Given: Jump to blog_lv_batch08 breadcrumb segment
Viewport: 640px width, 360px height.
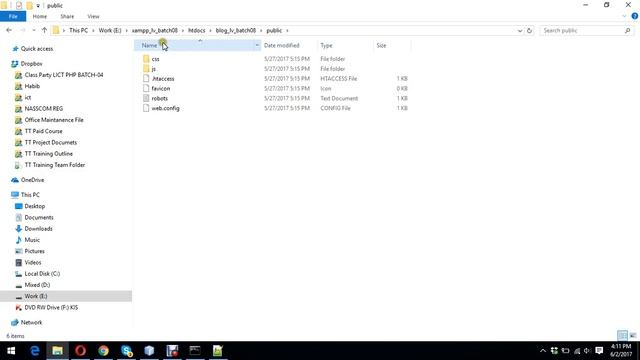Looking at the screenshot, I should (236, 31).
